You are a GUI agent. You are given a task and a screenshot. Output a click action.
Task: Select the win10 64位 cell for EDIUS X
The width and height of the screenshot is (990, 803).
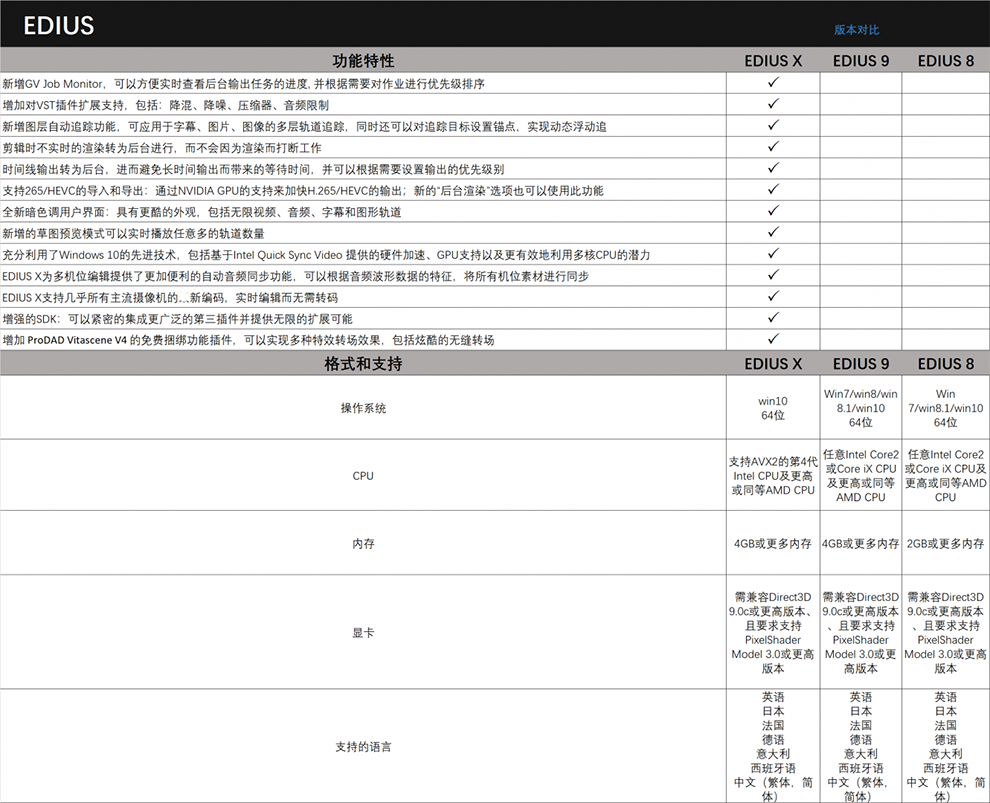point(773,408)
